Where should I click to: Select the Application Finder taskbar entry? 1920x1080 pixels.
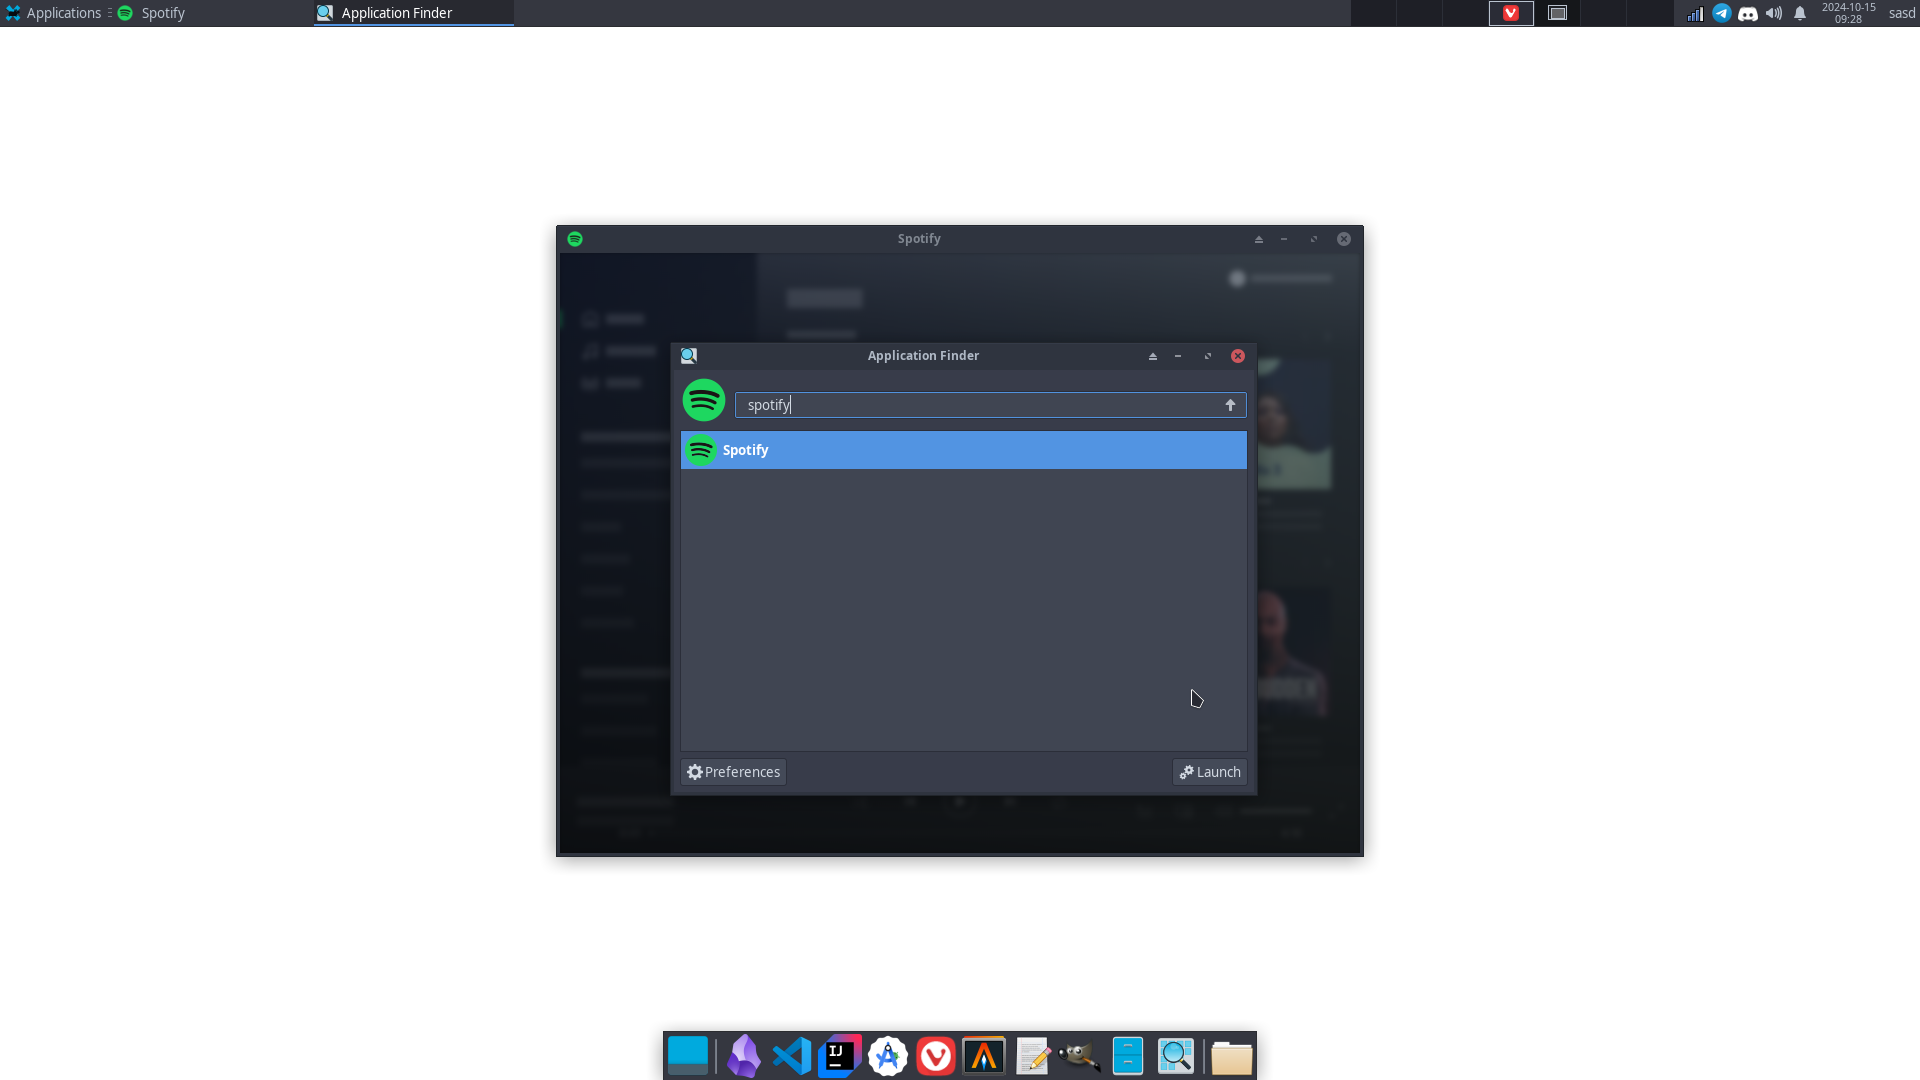point(413,13)
